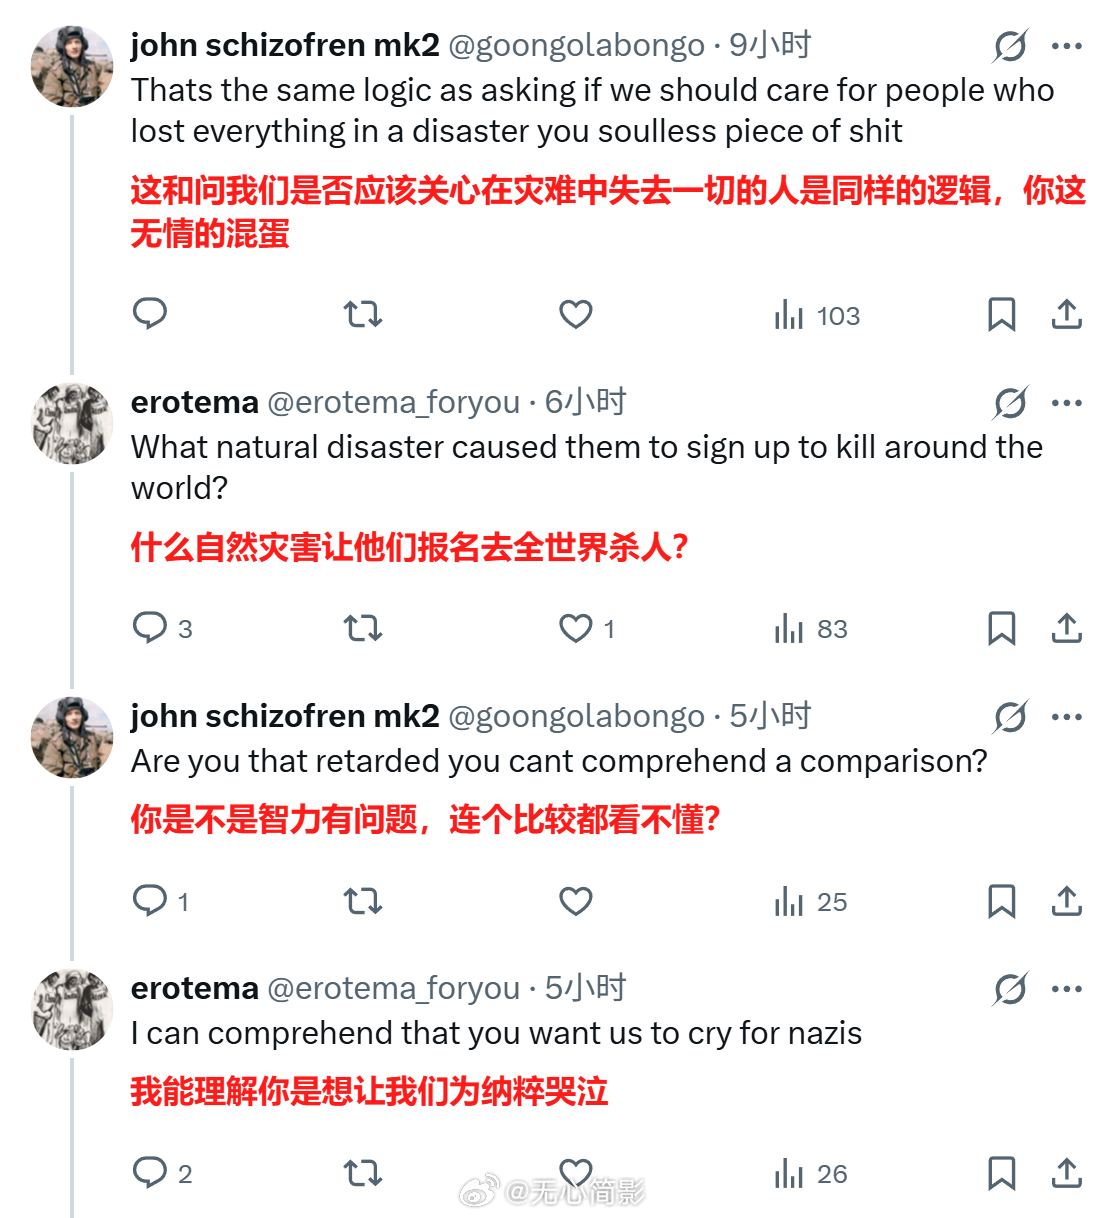The width and height of the screenshot is (1107, 1218).
Task: Open erotema display name in last tweet
Action: (195, 988)
